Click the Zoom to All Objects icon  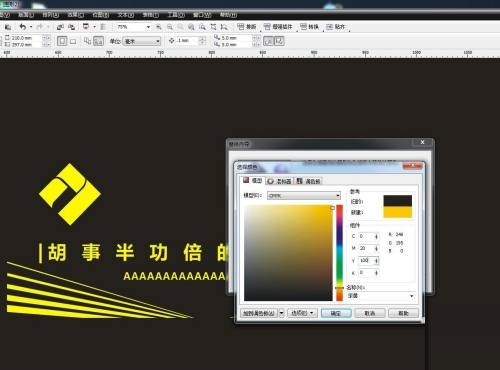[191, 27]
